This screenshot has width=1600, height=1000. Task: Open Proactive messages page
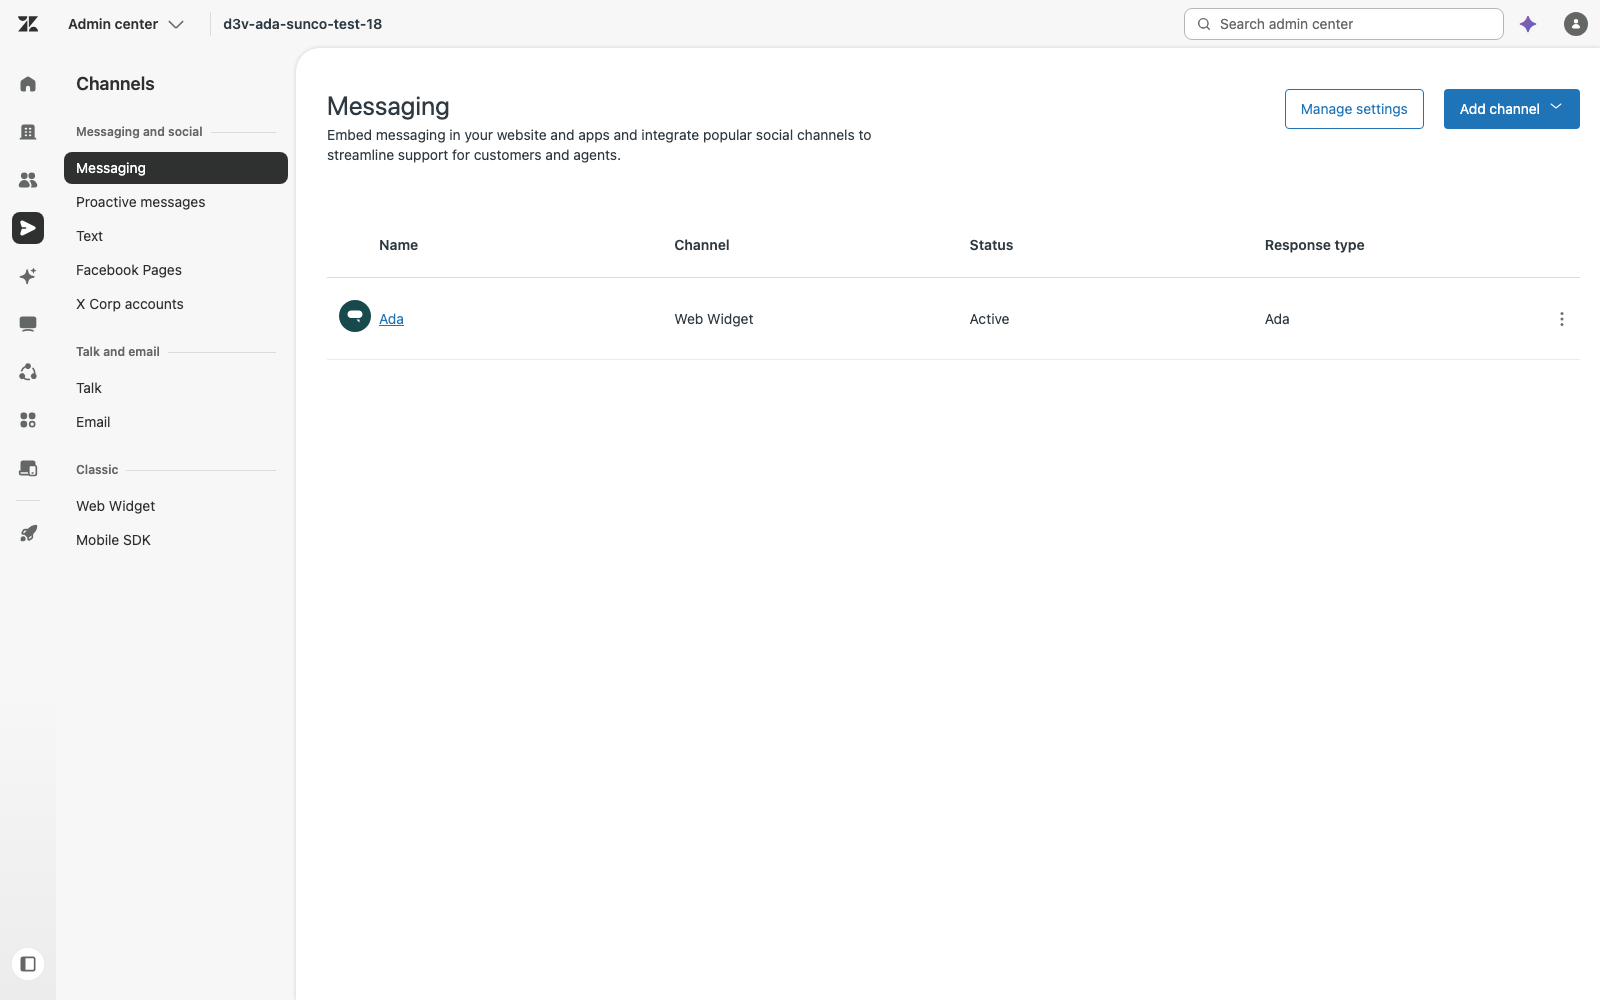click(141, 202)
